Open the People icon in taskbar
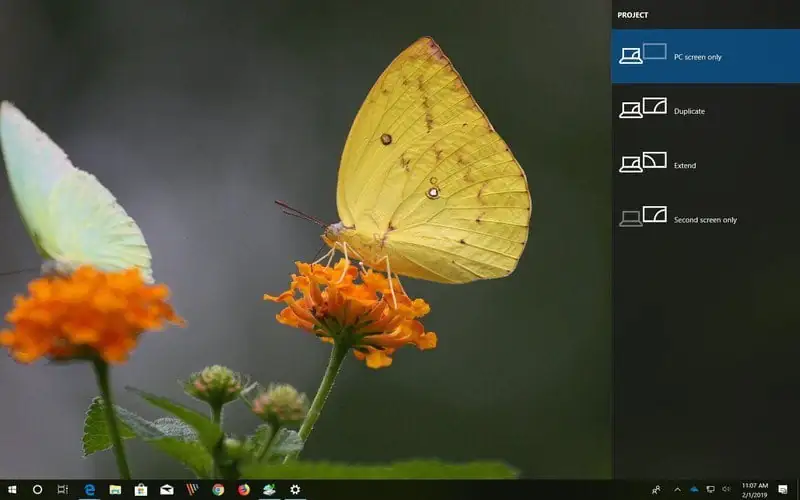 (x=656, y=490)
